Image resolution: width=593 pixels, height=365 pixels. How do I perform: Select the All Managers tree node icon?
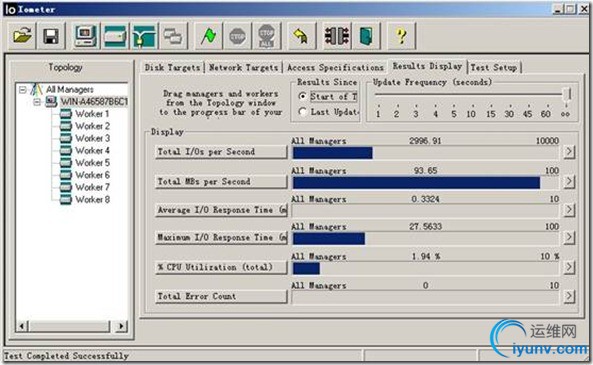[x=37, y=90]
